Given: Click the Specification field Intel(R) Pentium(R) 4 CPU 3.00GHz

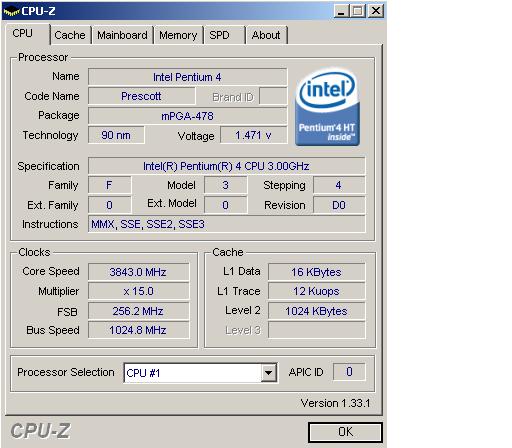Looking at the screenshot, I should [227, 166].
